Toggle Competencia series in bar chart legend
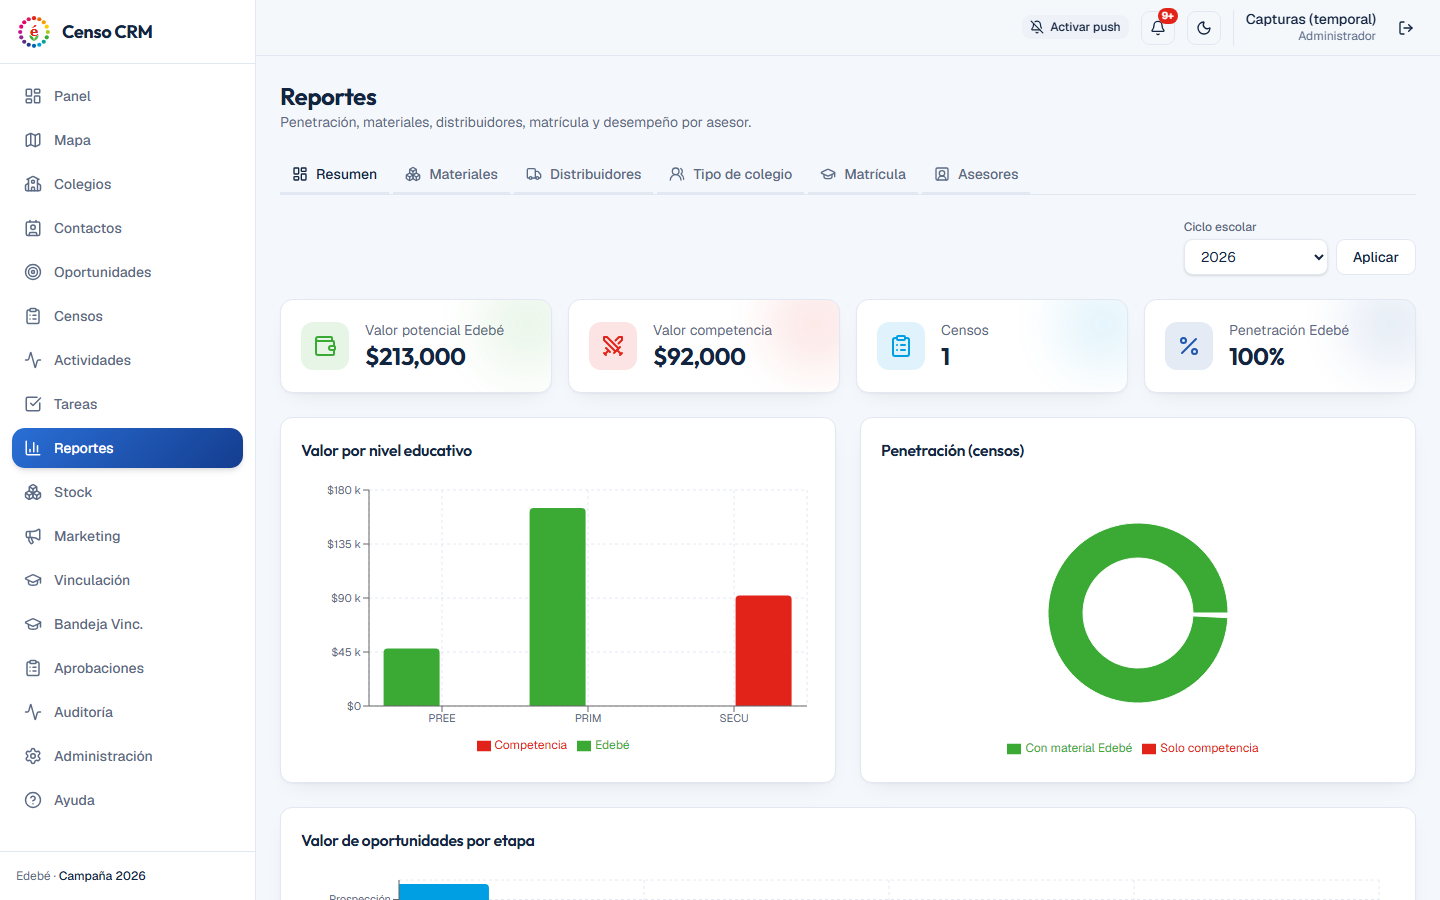Screen dimensions: 1440x900 click(522, 745)
